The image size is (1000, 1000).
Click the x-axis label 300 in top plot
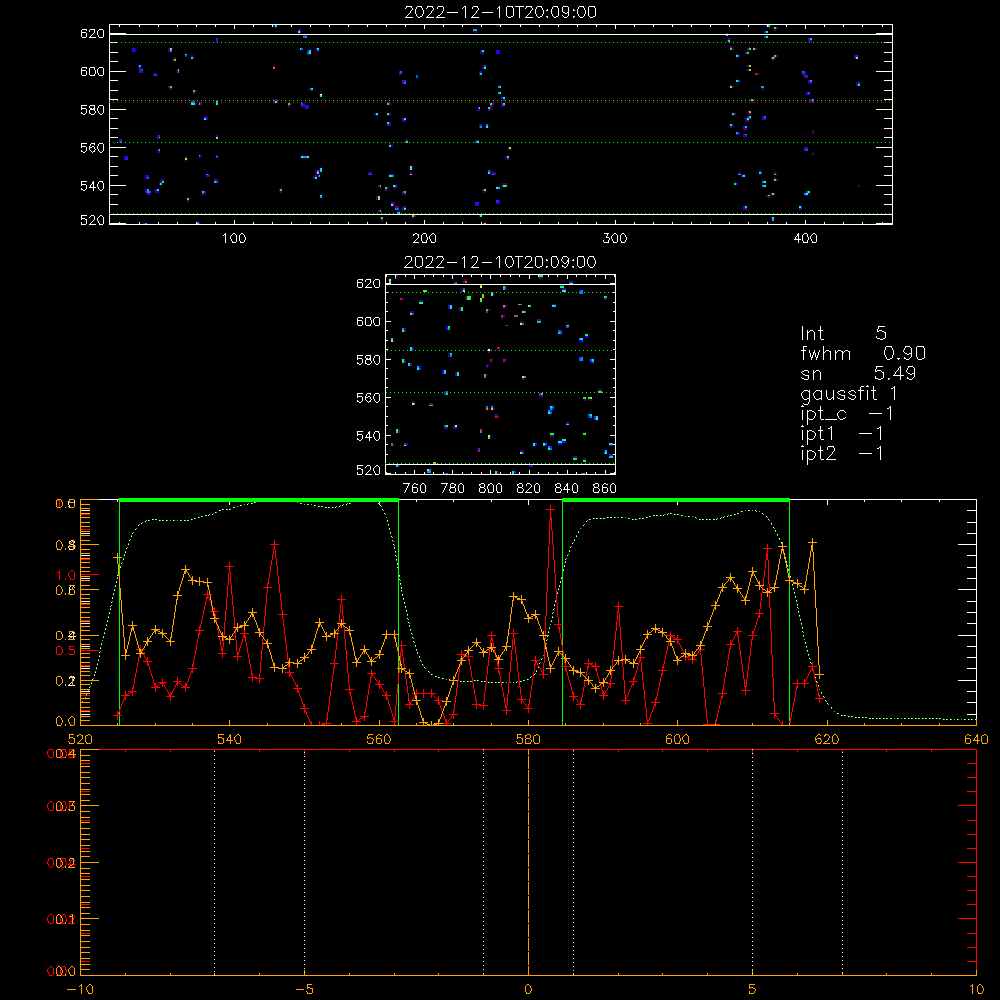coord(615,239)
